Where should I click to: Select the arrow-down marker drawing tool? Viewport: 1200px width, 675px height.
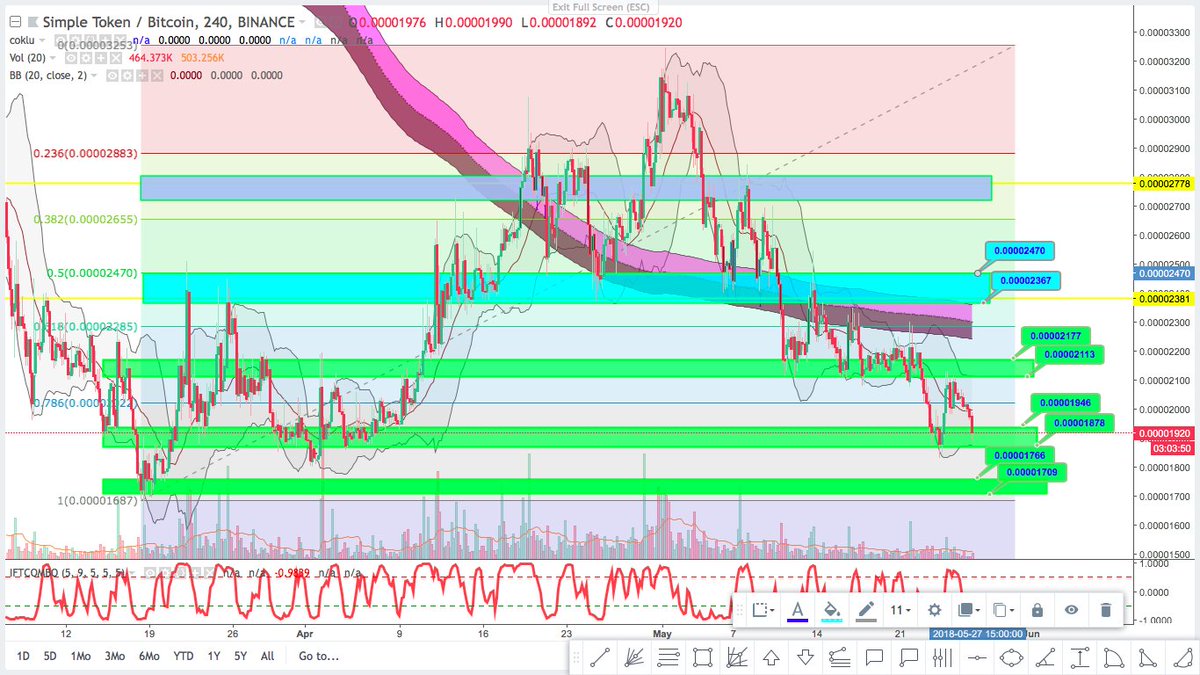(x=805, y=656)
